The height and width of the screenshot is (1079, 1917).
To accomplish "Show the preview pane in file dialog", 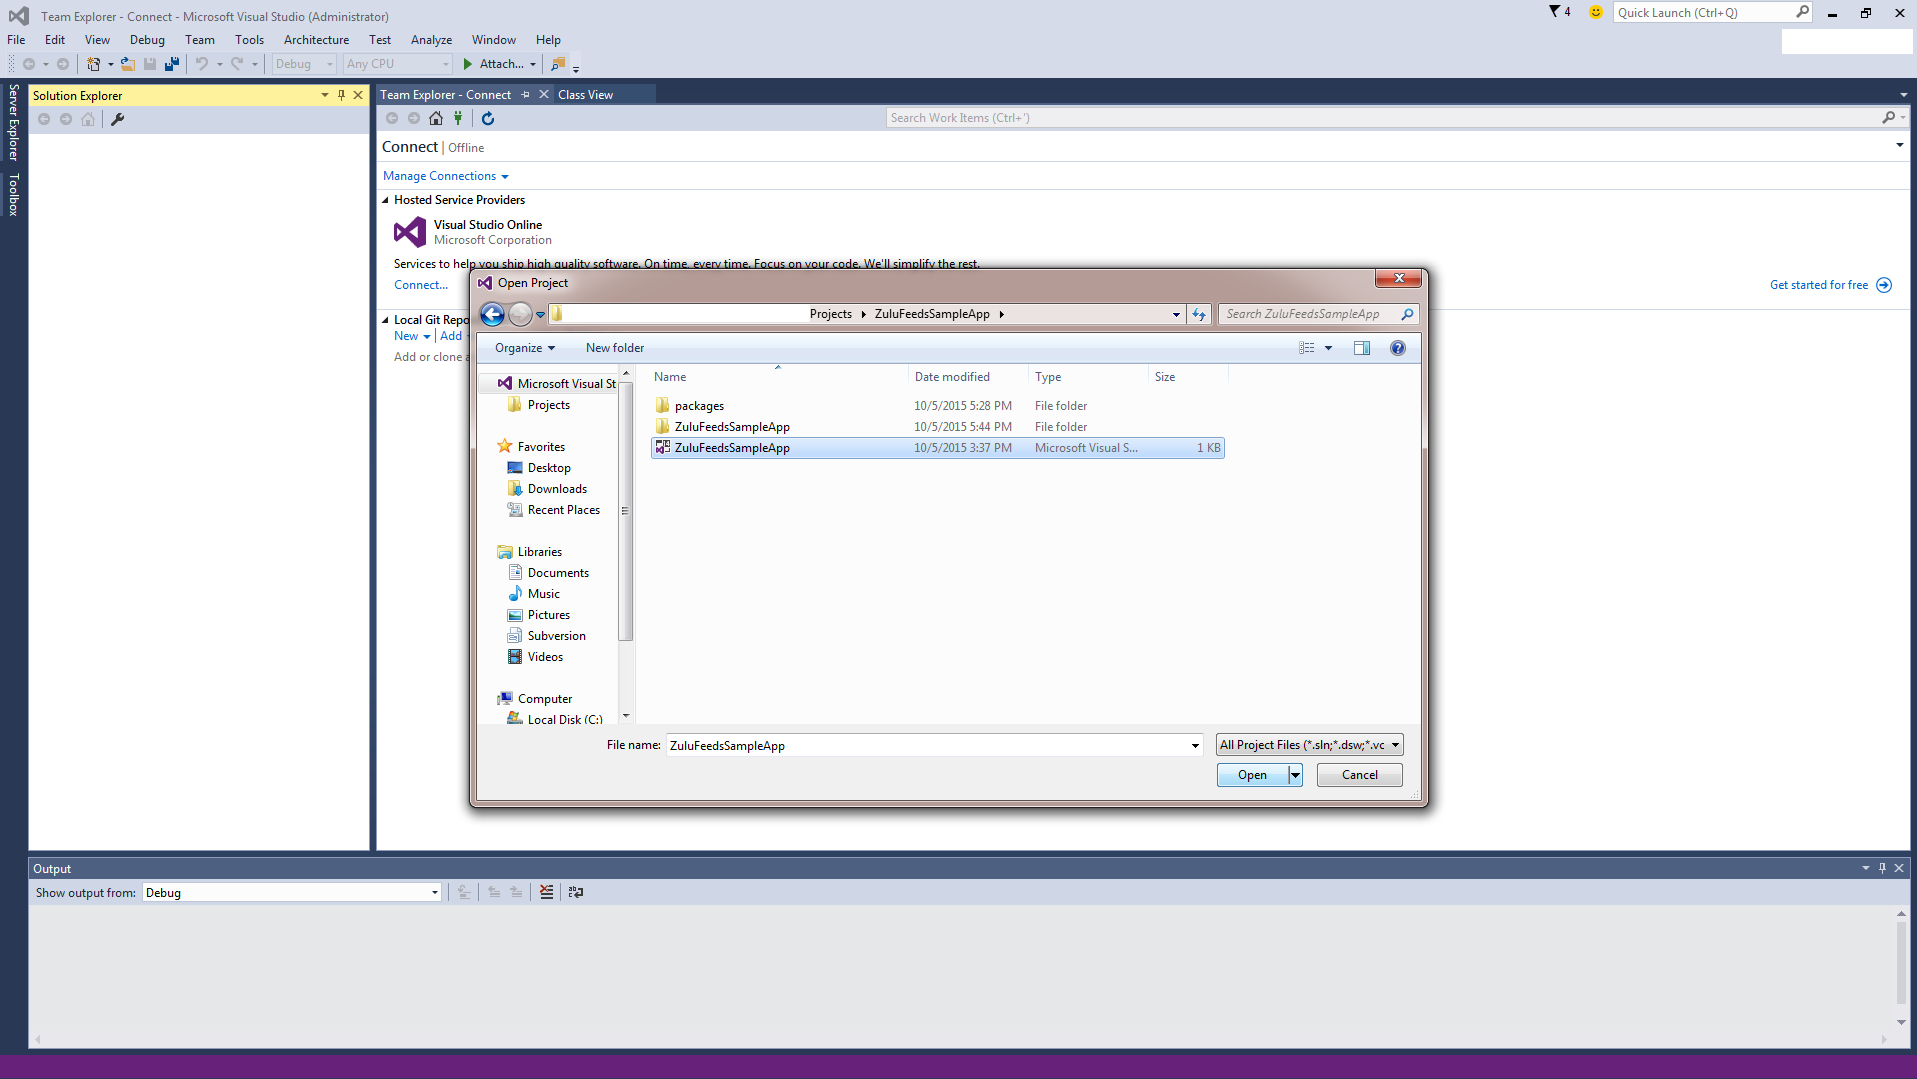I will (x=1361, y=348).
